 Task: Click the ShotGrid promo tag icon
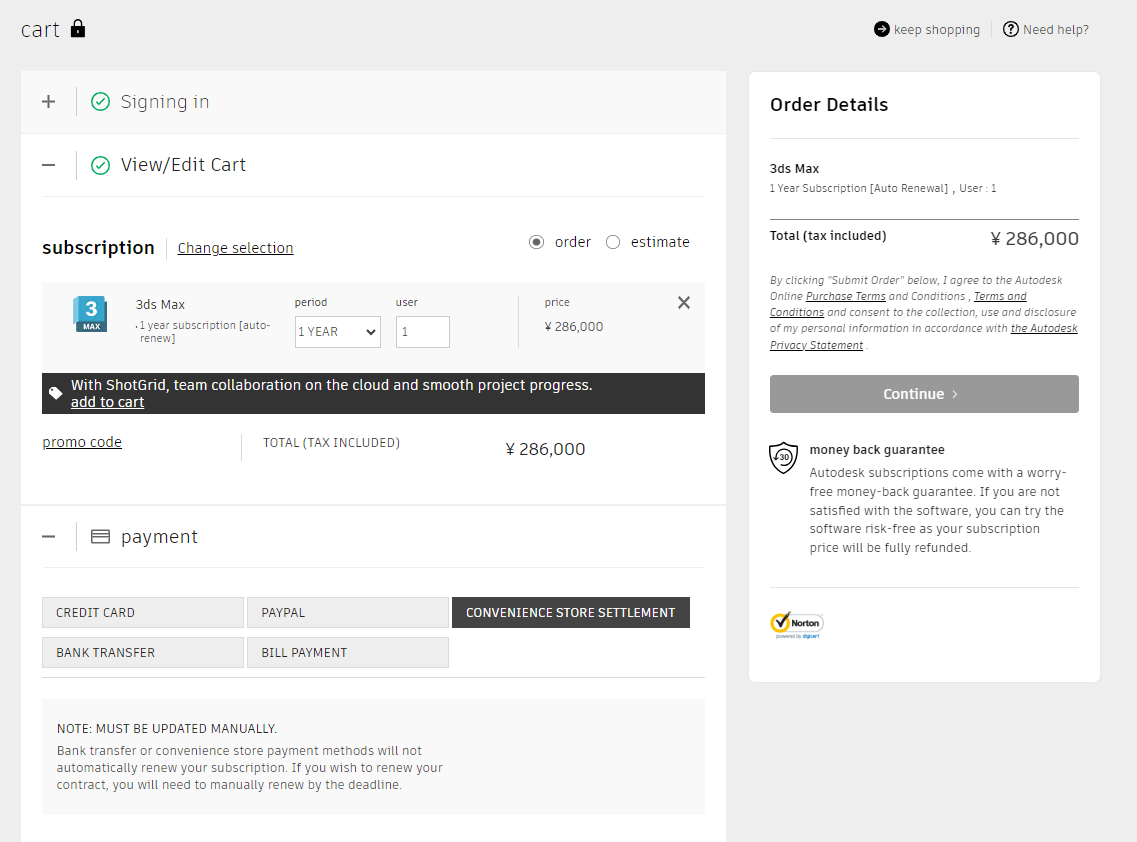(56, 393)
